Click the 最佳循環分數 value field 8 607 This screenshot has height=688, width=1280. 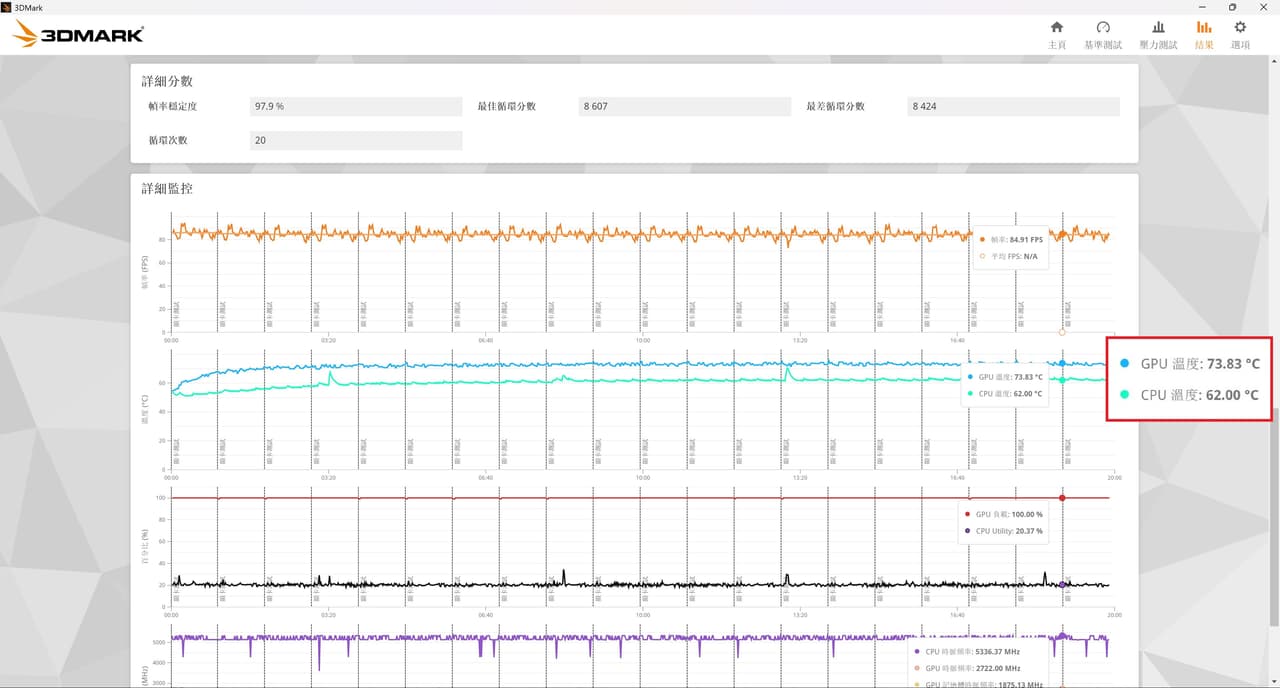click(685, 106)
